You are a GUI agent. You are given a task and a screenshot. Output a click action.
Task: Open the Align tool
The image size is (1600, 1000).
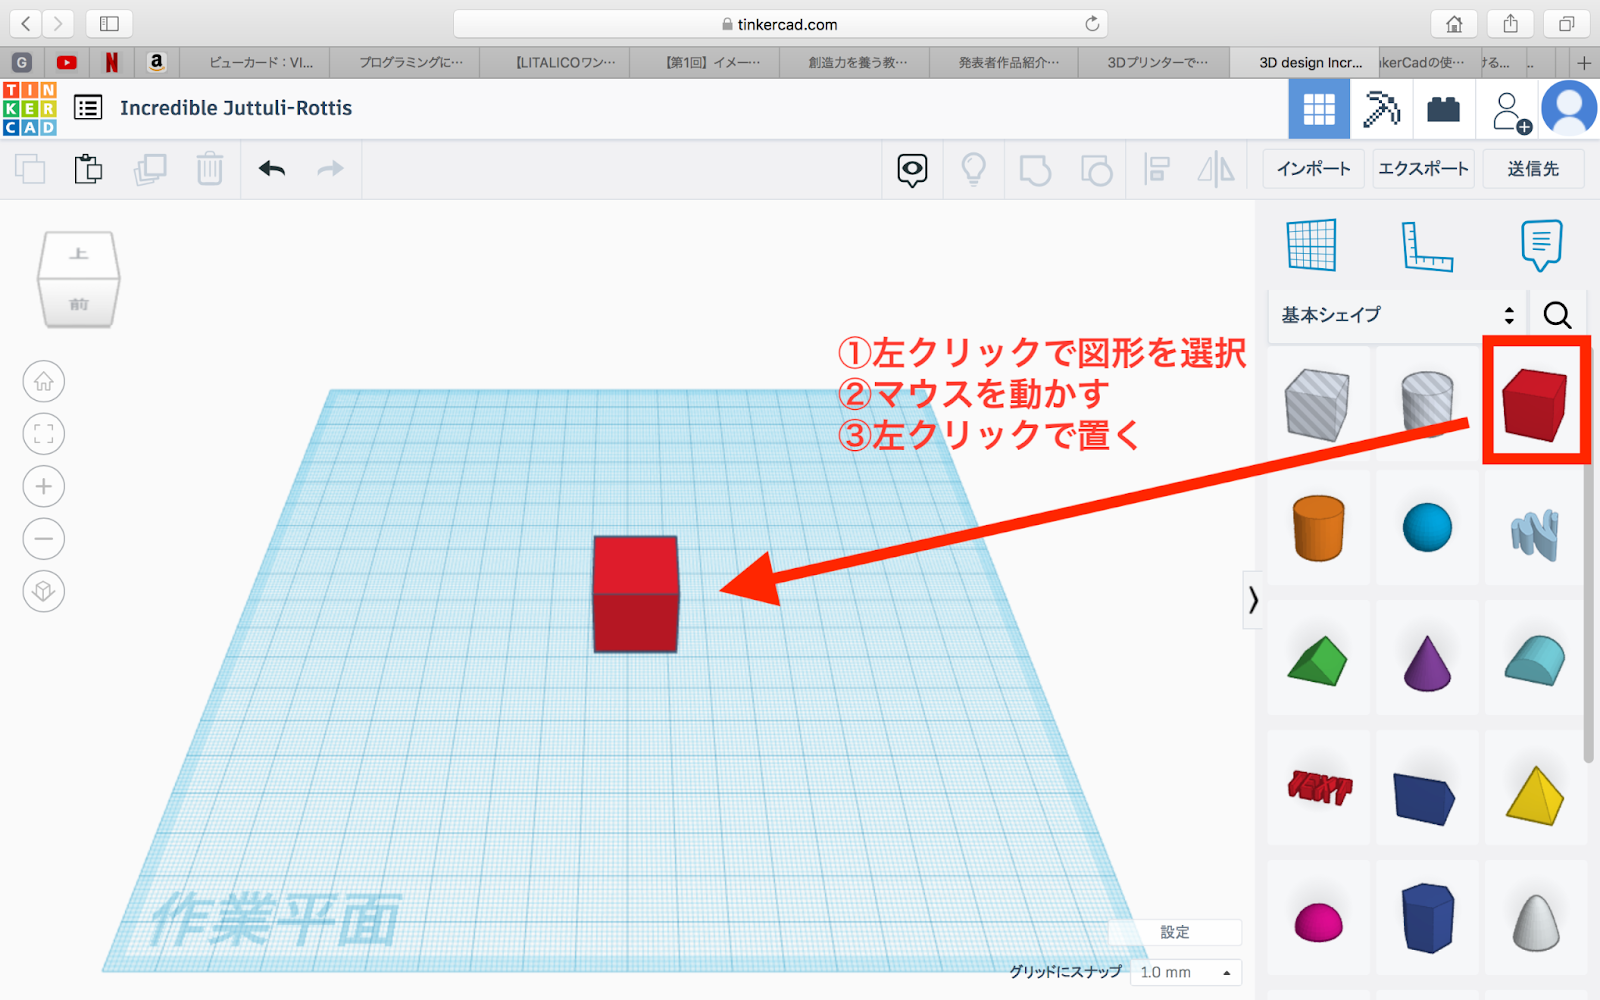tap(1158, 169)
